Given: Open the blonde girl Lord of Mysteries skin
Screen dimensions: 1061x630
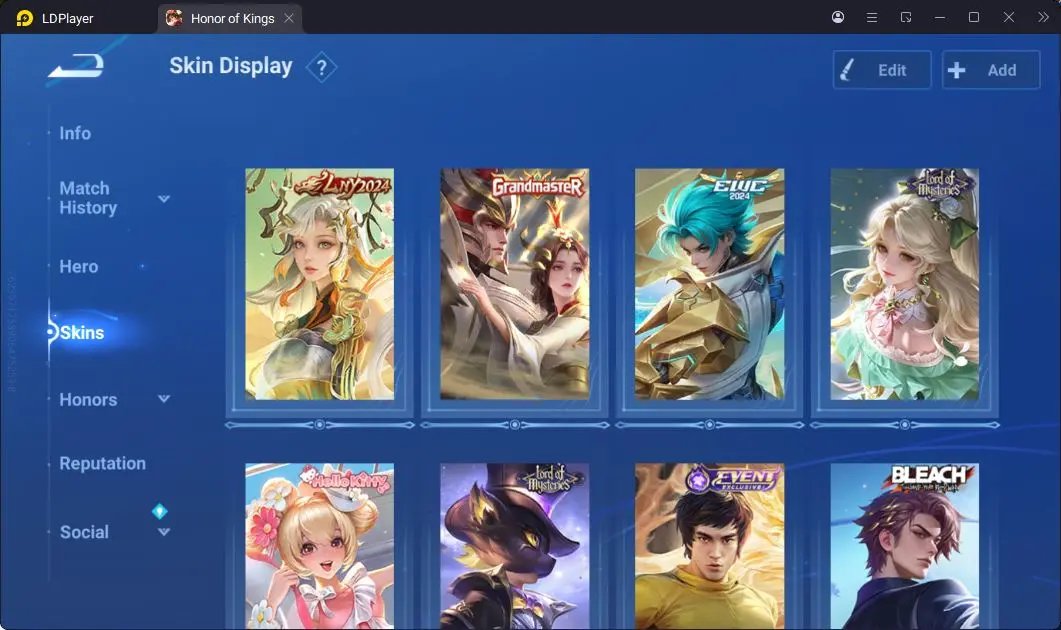Looking at the screenshot, I should click(905, 284).
